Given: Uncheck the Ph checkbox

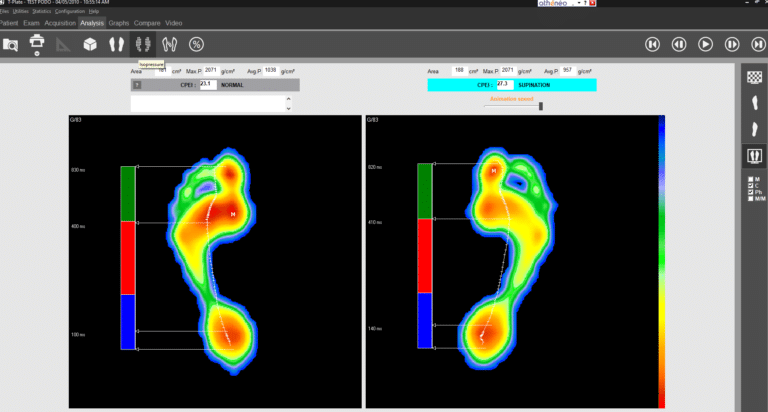Looking at the screenshot, I should [750, 192].
